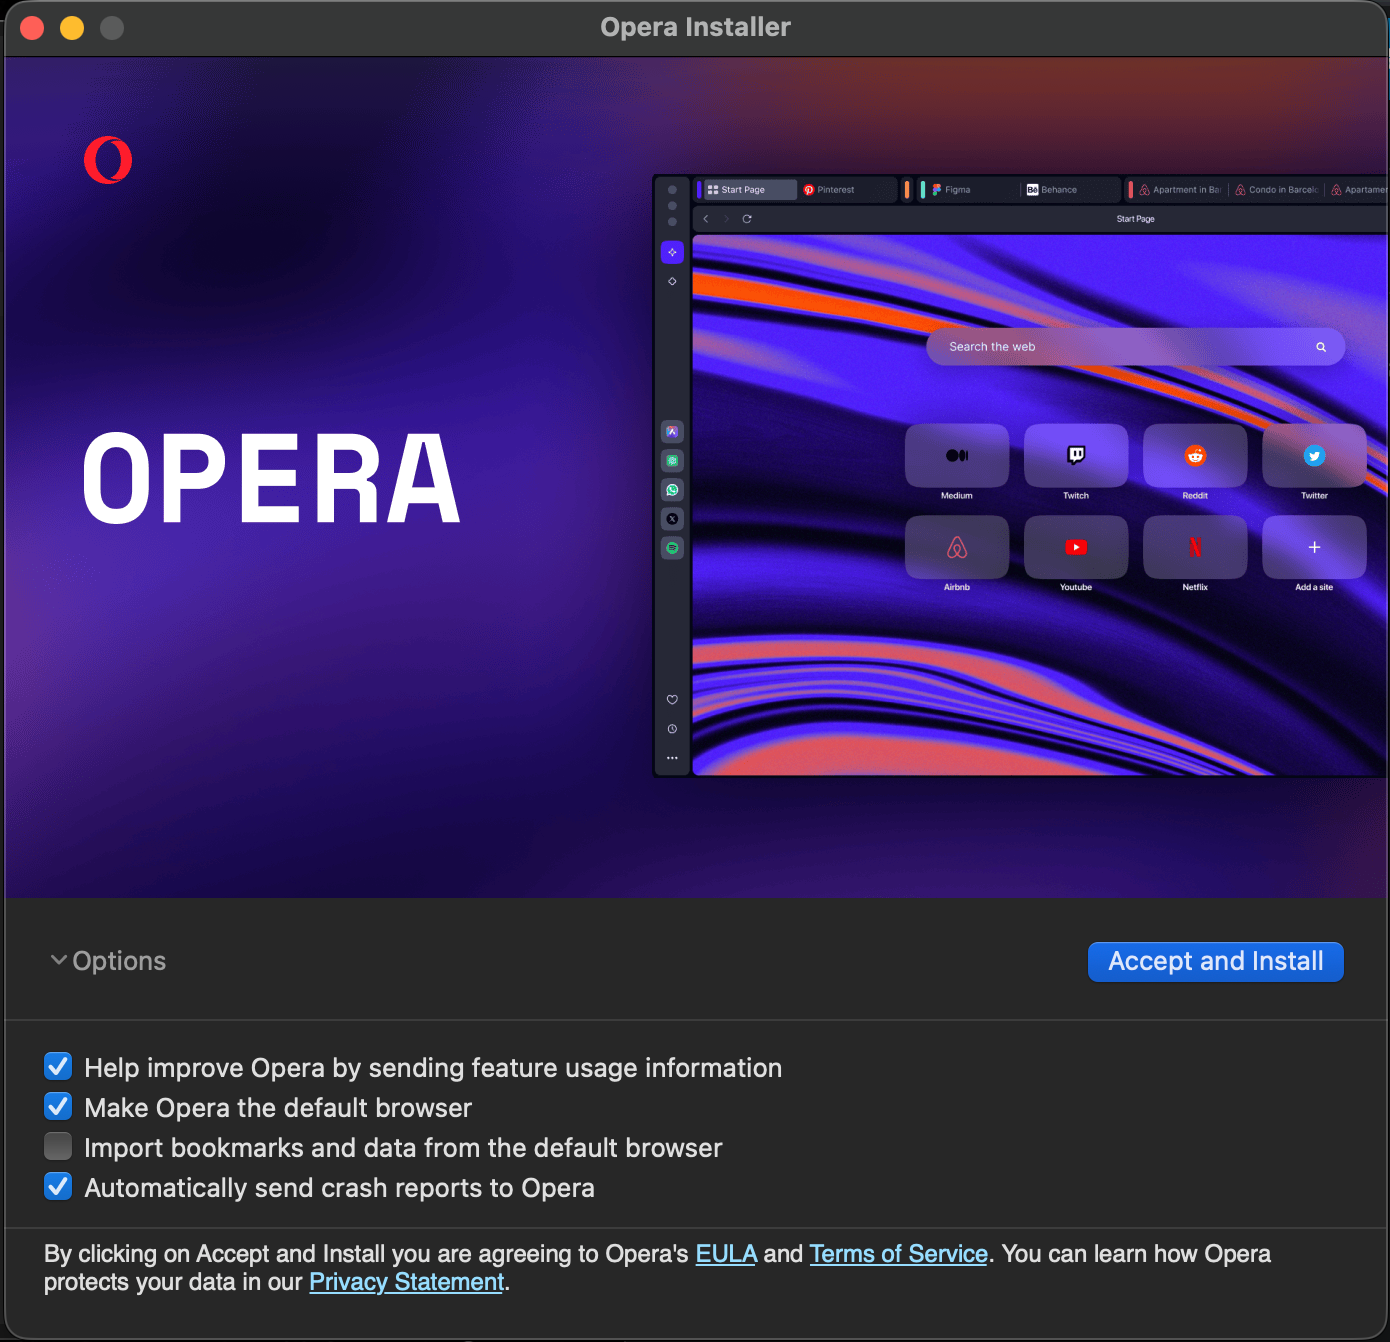This screenshot has width=1390, height=1342.
Task: Click the Accept and Install button
Action: pyautogui.click(x=1215, y=961)
